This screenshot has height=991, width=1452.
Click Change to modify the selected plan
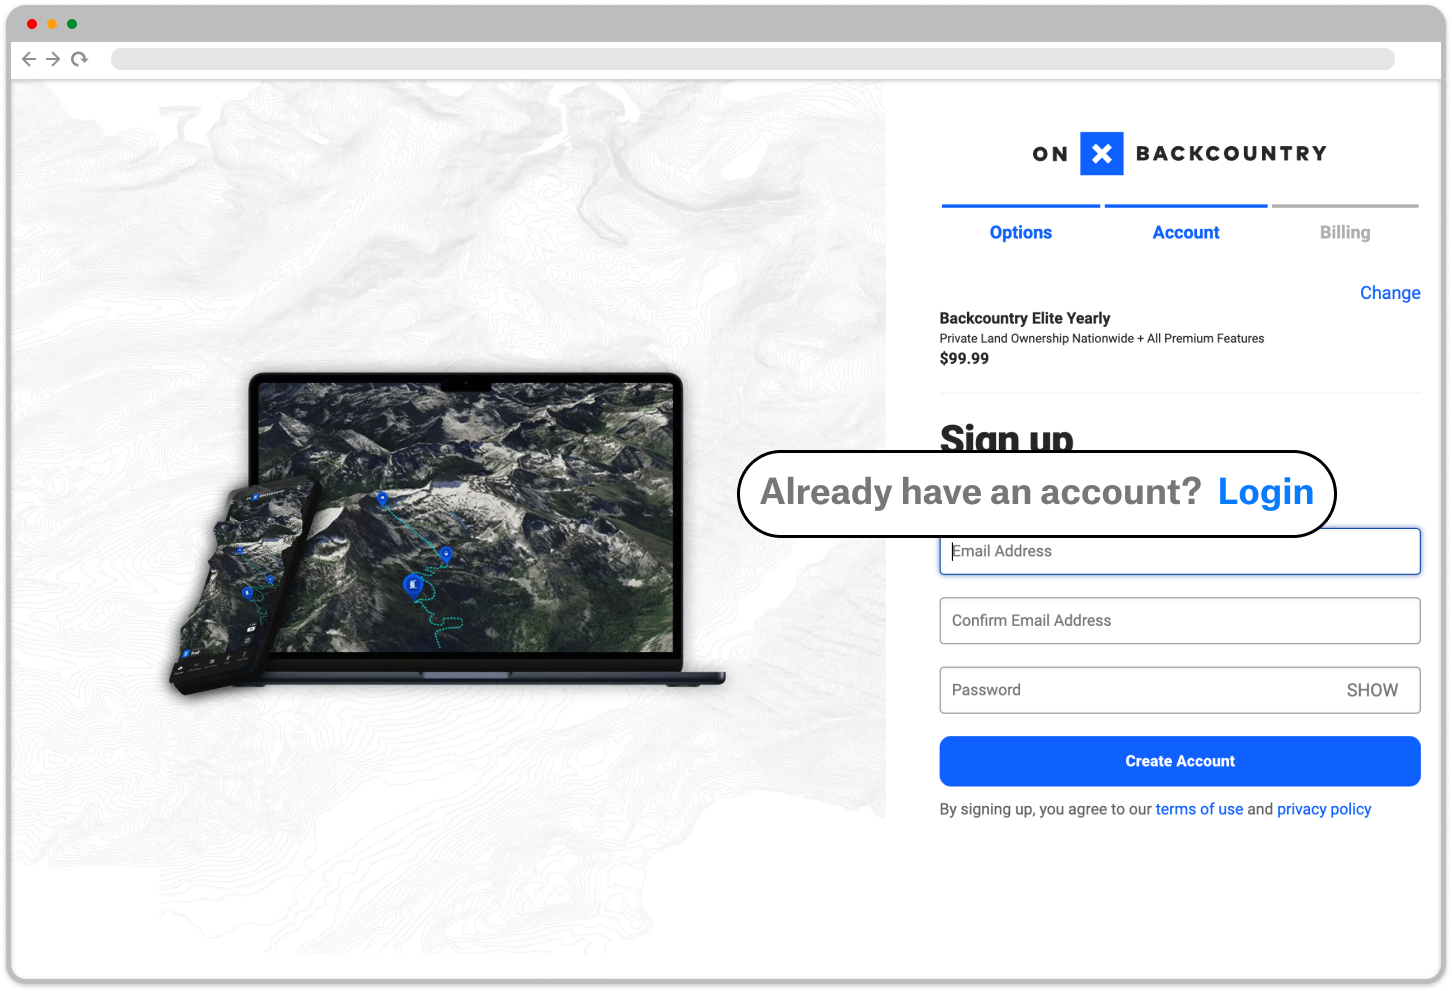pos(1389,293)
